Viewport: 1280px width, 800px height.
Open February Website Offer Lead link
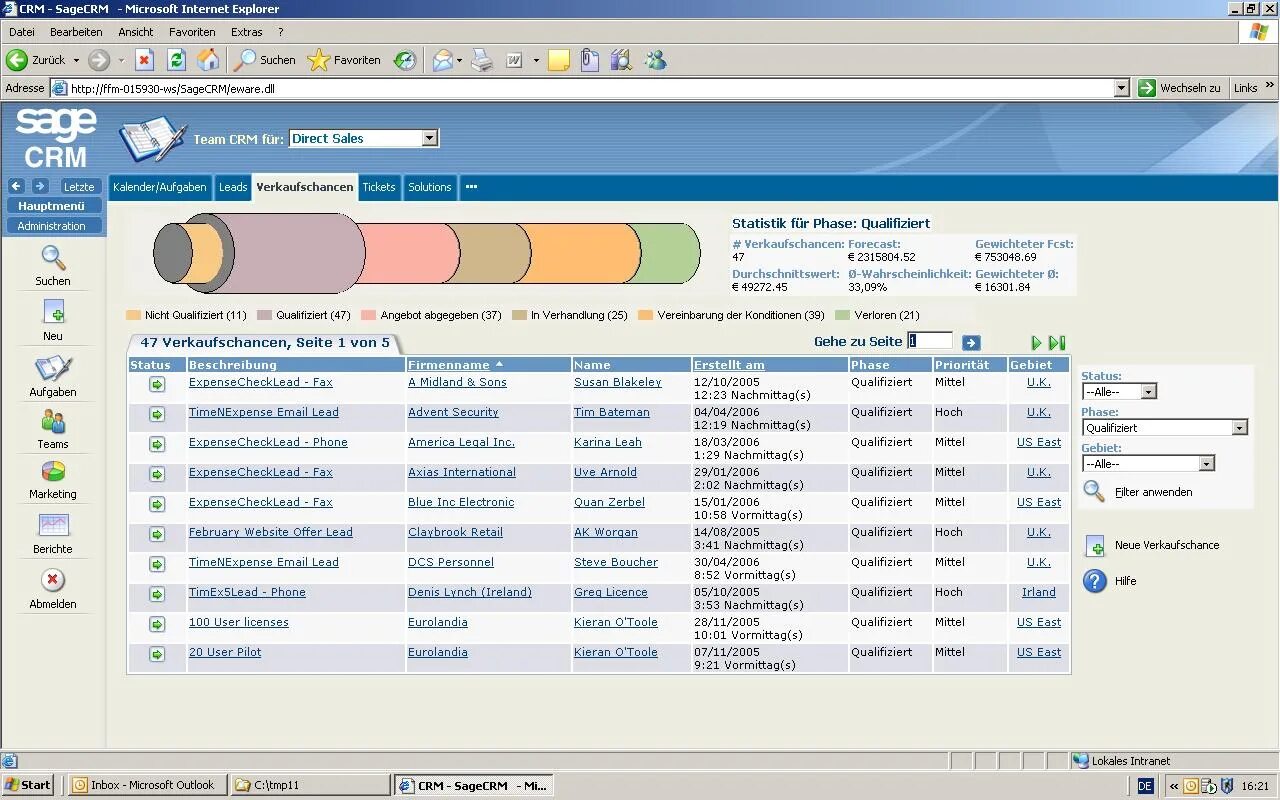[271, 532]
